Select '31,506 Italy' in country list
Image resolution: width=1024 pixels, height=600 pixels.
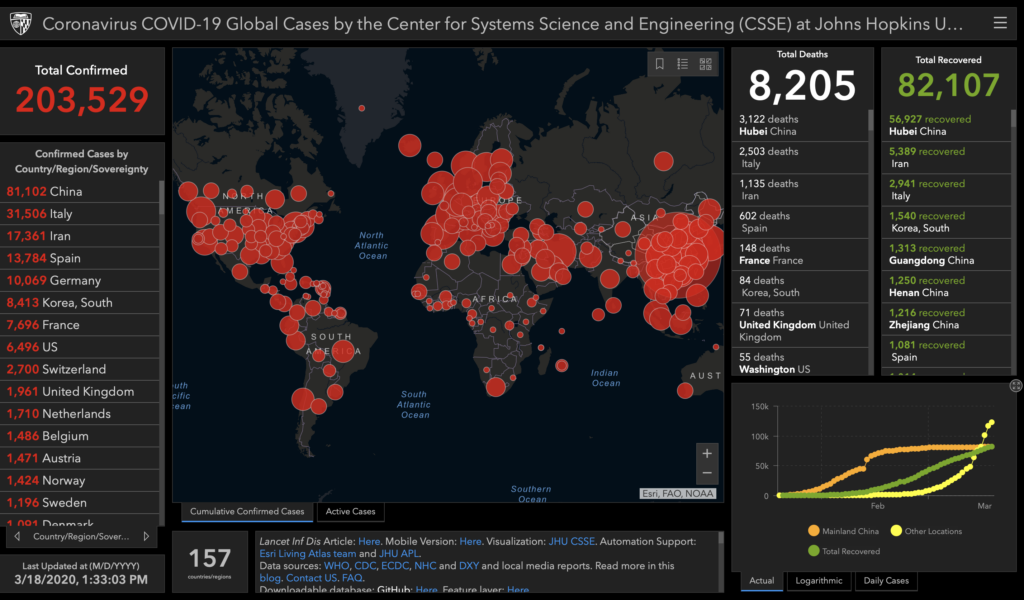tap(80, 213)
